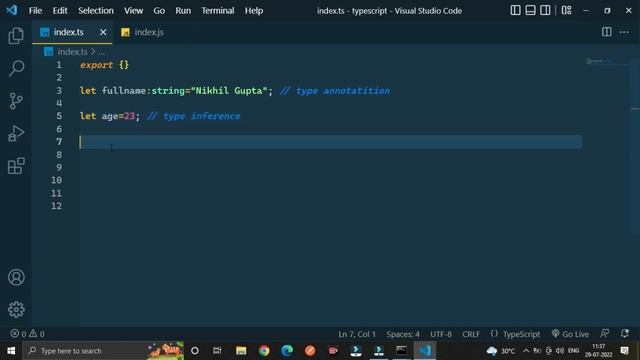Start Go Live server
Screen dimensions: 640x360
pos(570,334)
